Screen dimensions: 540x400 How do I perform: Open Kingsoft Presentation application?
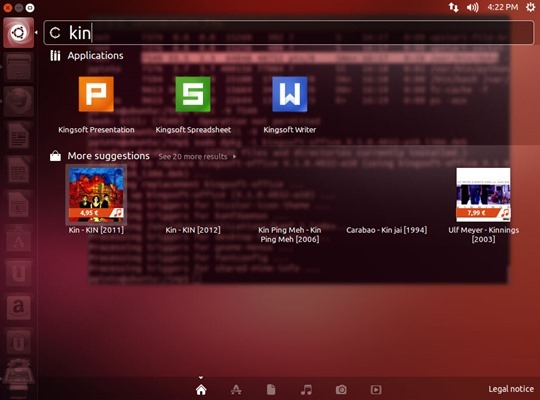pyautogui.click(x=96, y=104)
